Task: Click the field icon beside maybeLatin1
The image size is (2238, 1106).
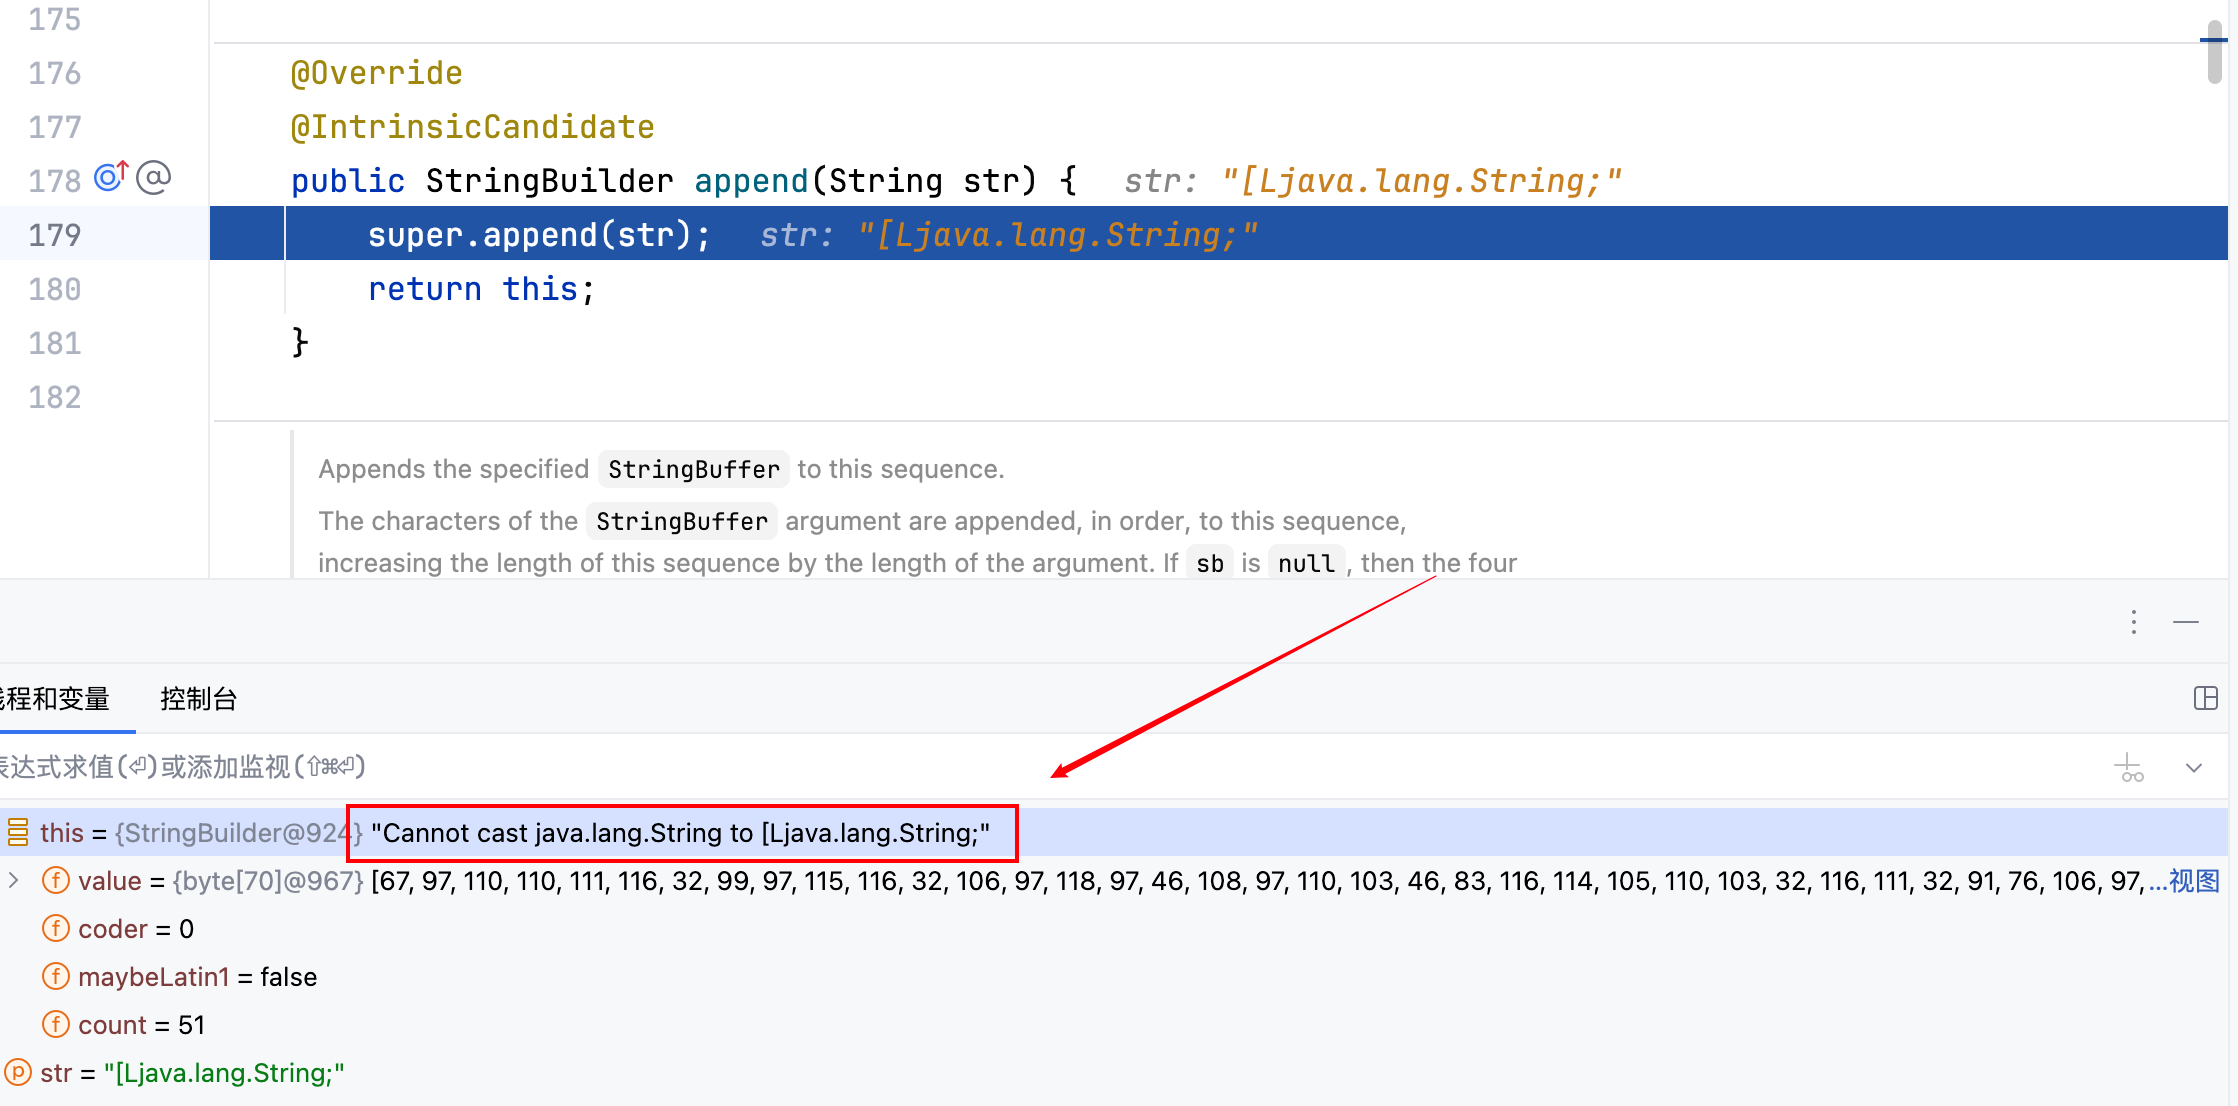Action: click(x=56, y=977)
